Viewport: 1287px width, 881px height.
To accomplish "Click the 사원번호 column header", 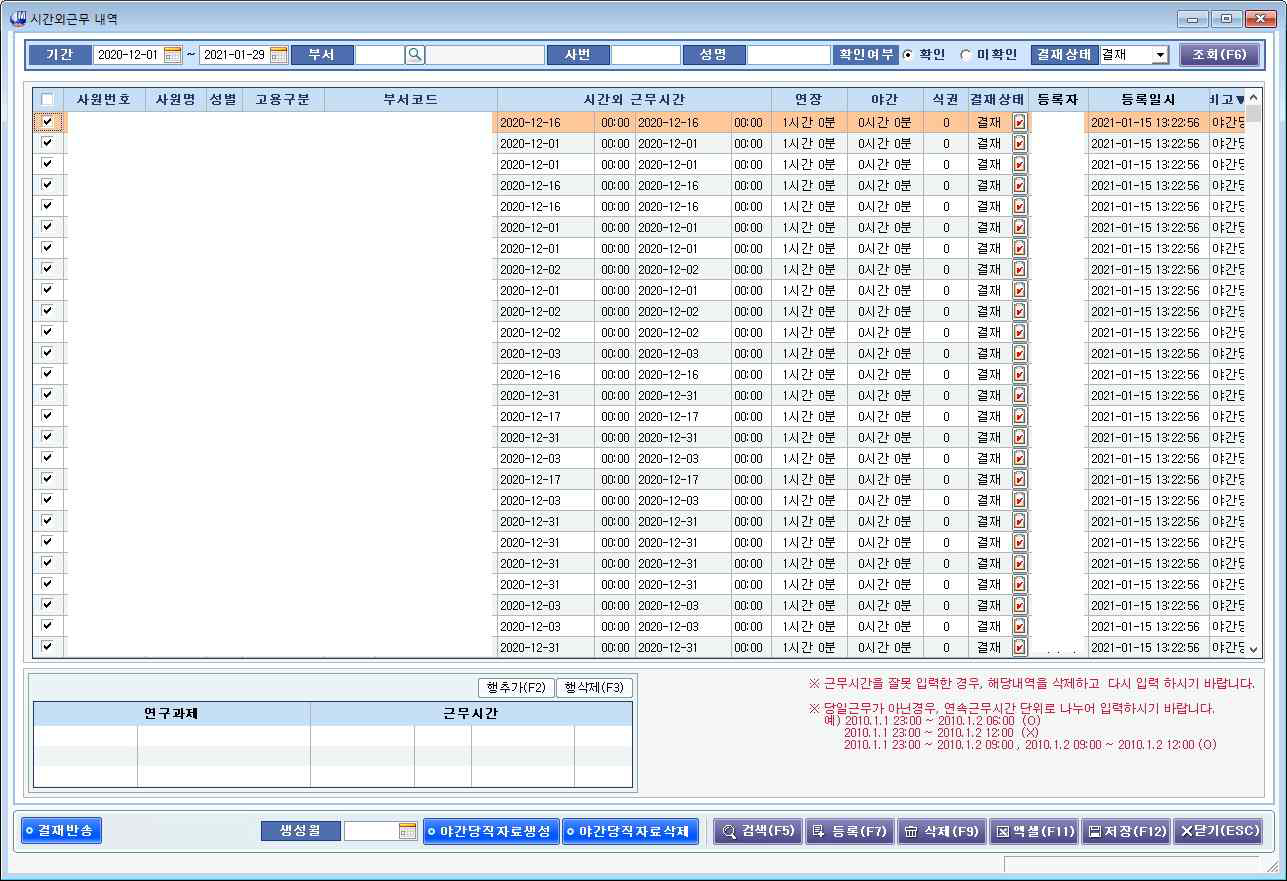I will pyautogui.click(x=104, y=99).
